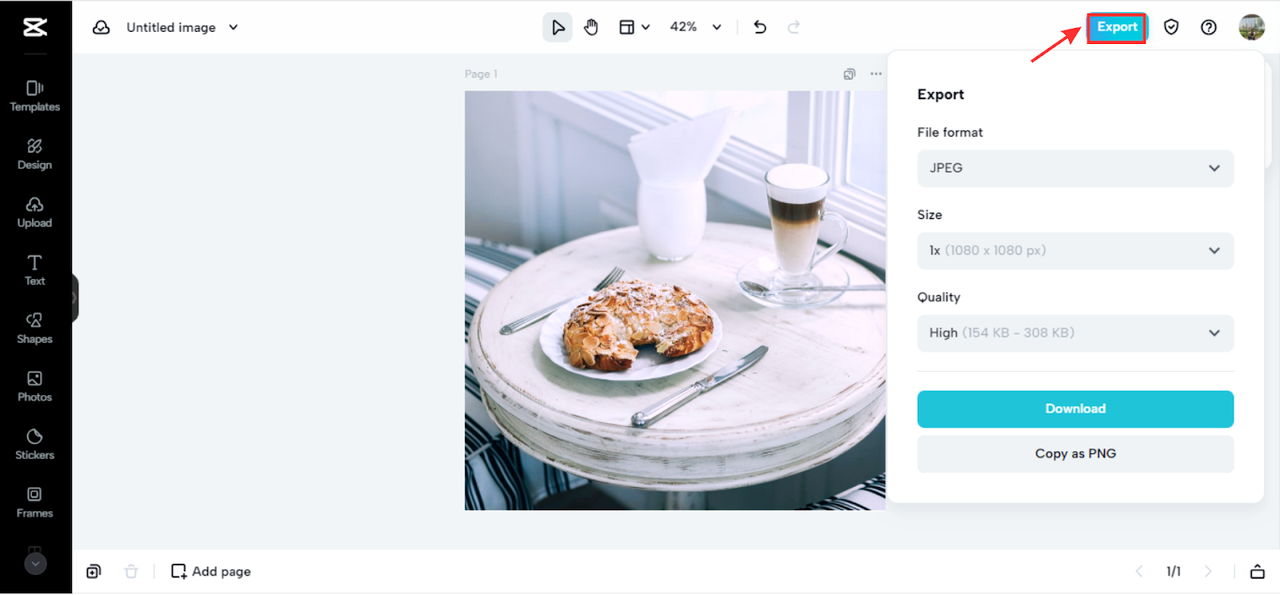This screenshot has height=595, width=1280.
Task: Click the CapCut logo icon
Action: pyautogui.click(x=35, y=27)
